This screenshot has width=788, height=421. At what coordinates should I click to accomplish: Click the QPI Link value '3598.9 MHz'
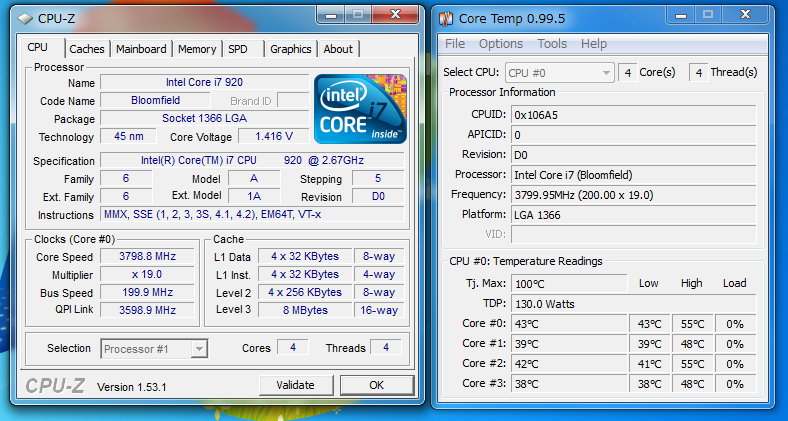click(147, 310)
